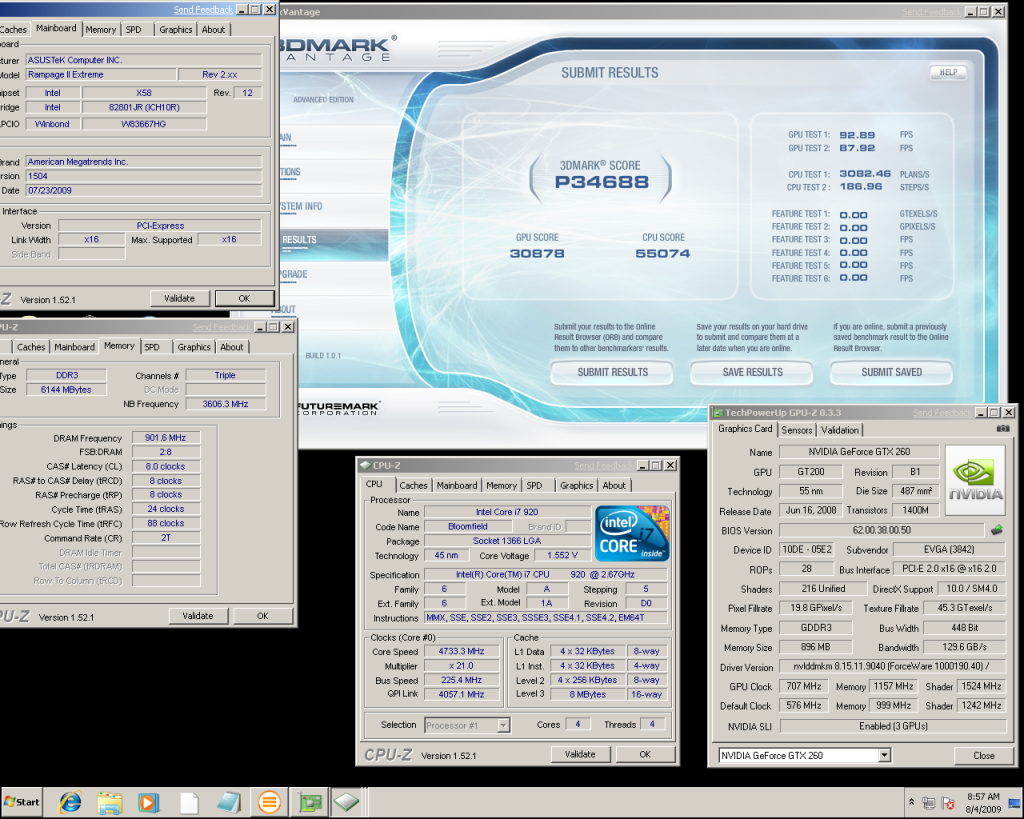Open Graphics tab in CPU-Z CPU window
Image resolution: width=1024 pixels, height=819 pixels.
pos(577,485)
